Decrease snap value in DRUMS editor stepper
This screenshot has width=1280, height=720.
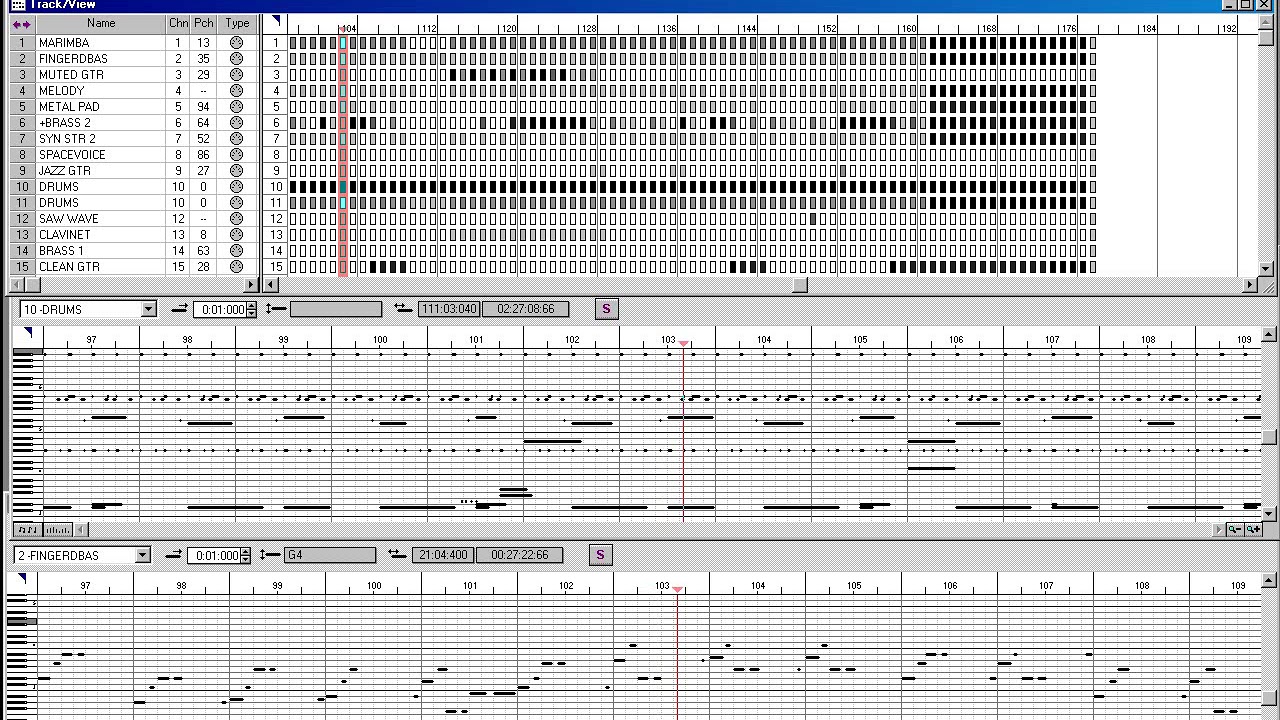coord(251,314)
